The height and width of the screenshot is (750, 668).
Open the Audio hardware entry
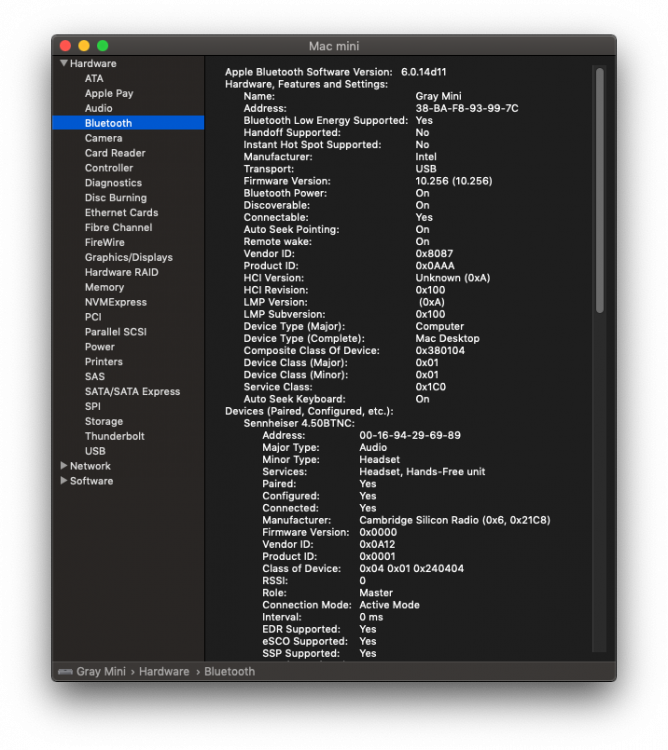[x=99, y=108]
